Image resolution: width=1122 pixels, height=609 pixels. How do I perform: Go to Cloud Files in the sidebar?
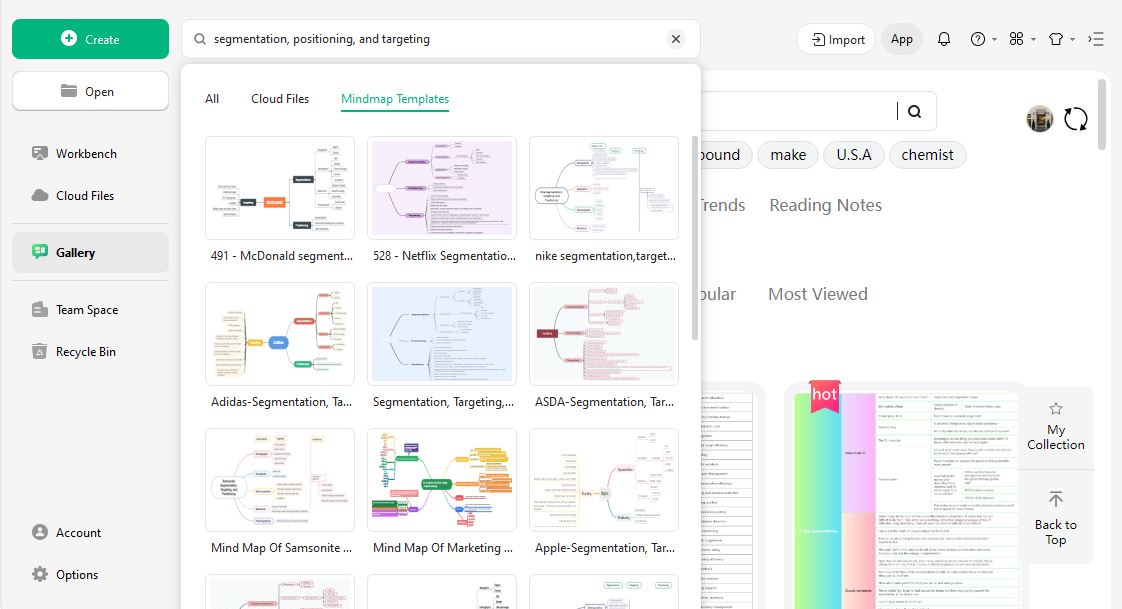(x=90, y=195)
